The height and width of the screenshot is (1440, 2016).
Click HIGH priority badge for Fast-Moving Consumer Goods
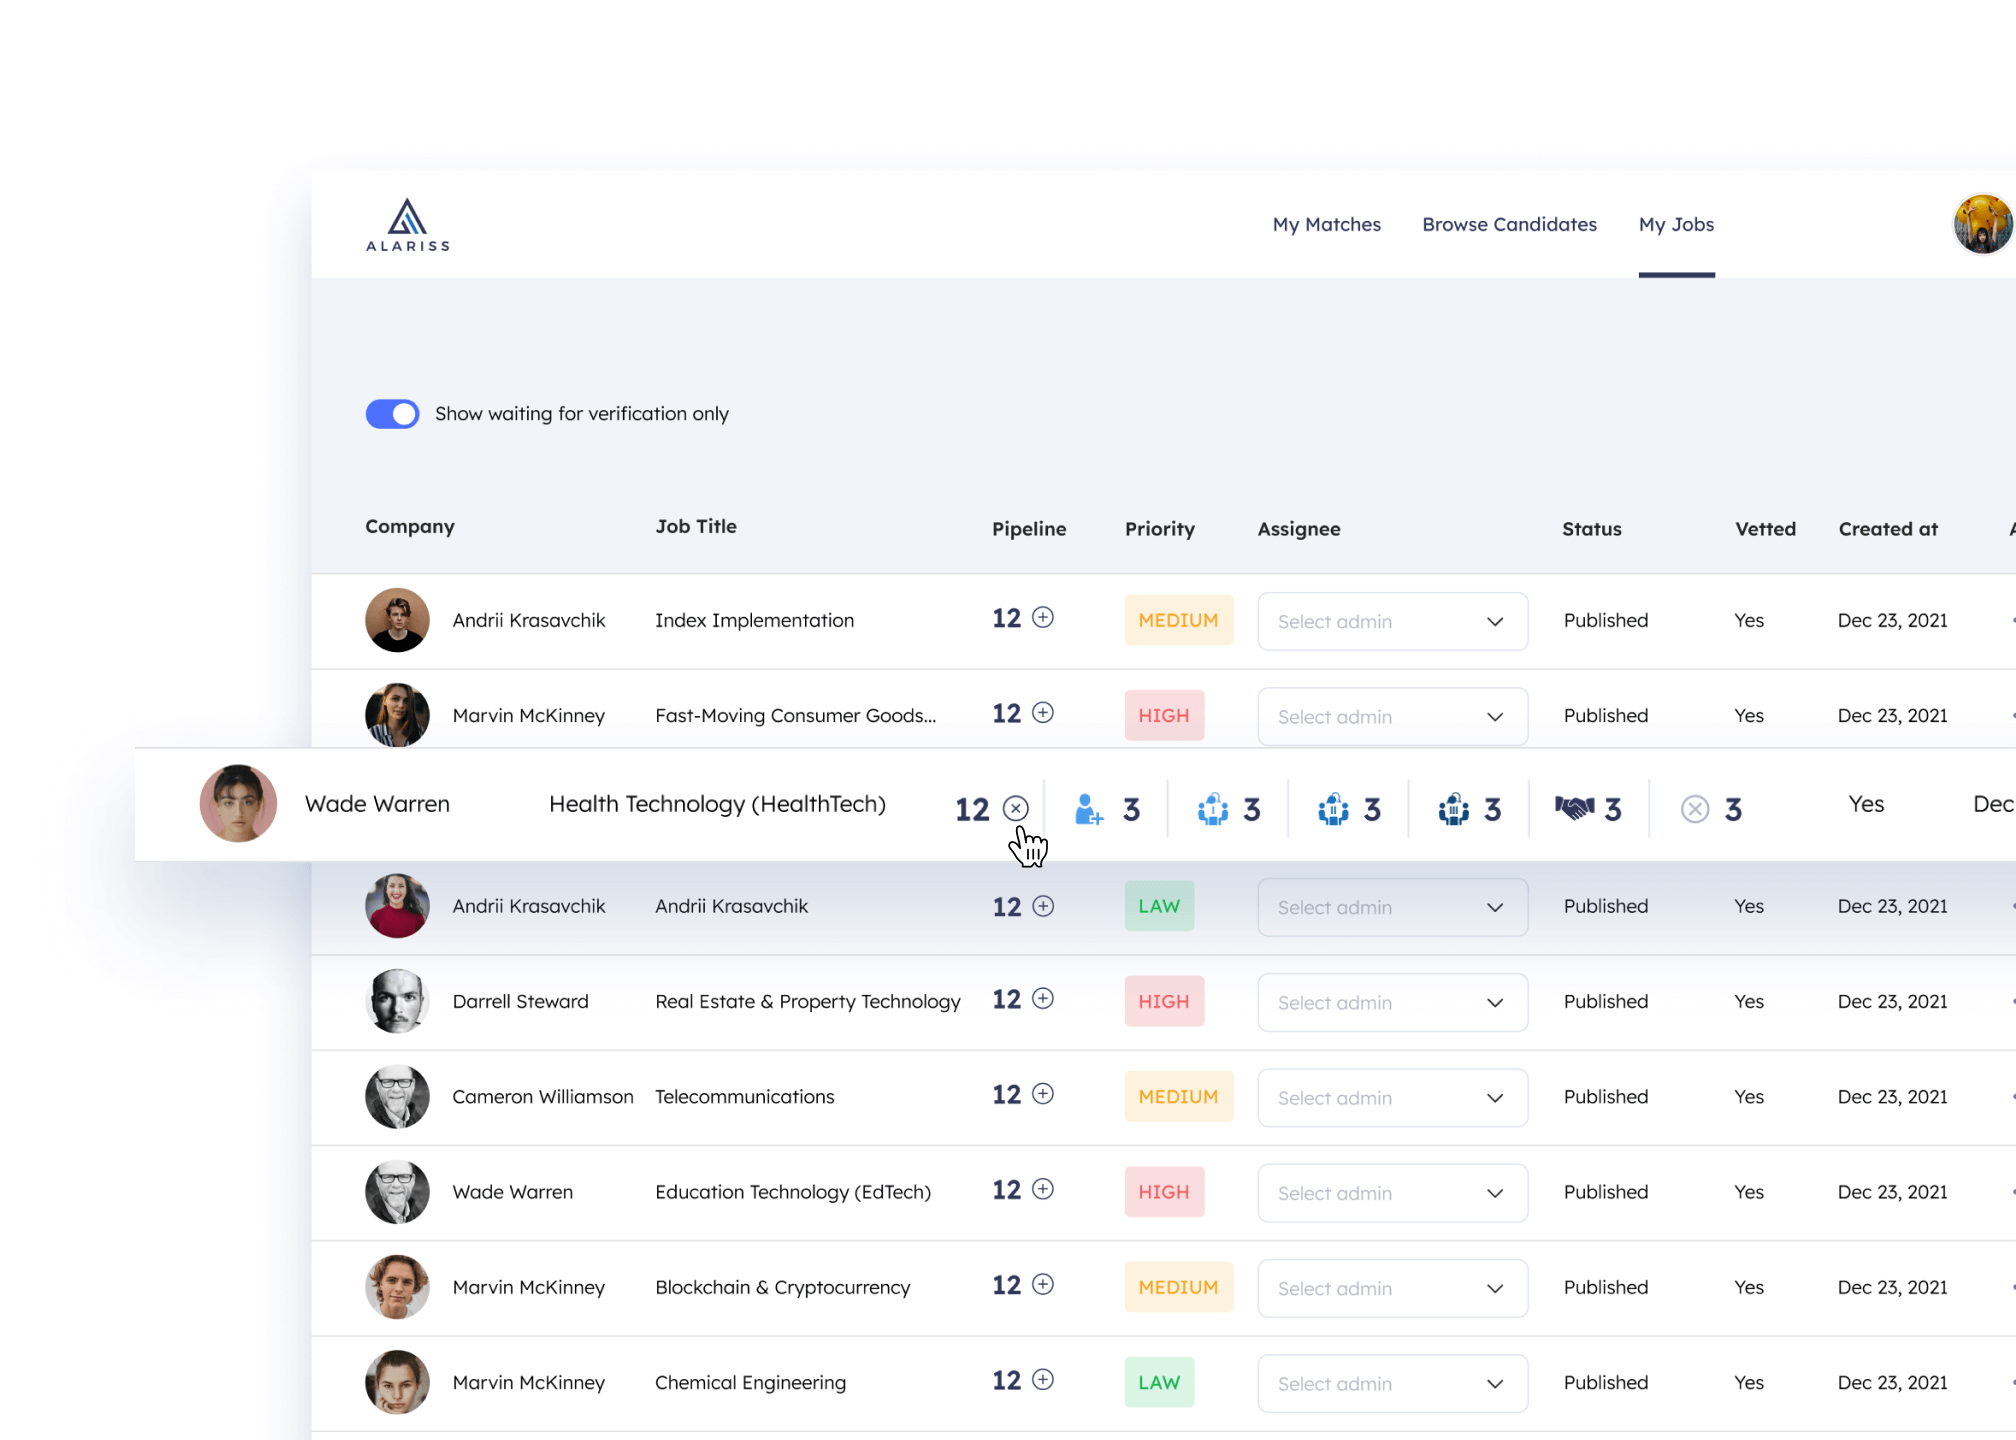(1164, 715)
